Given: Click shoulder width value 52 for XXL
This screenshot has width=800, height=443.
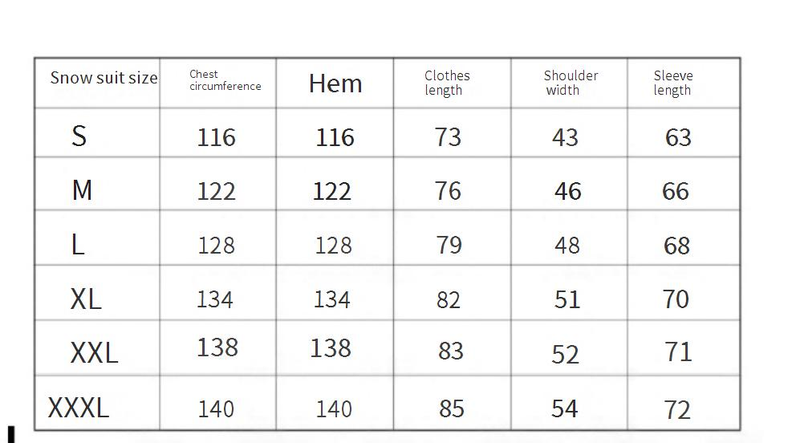Looking at the screenshot, I should (x=567, y=353).
